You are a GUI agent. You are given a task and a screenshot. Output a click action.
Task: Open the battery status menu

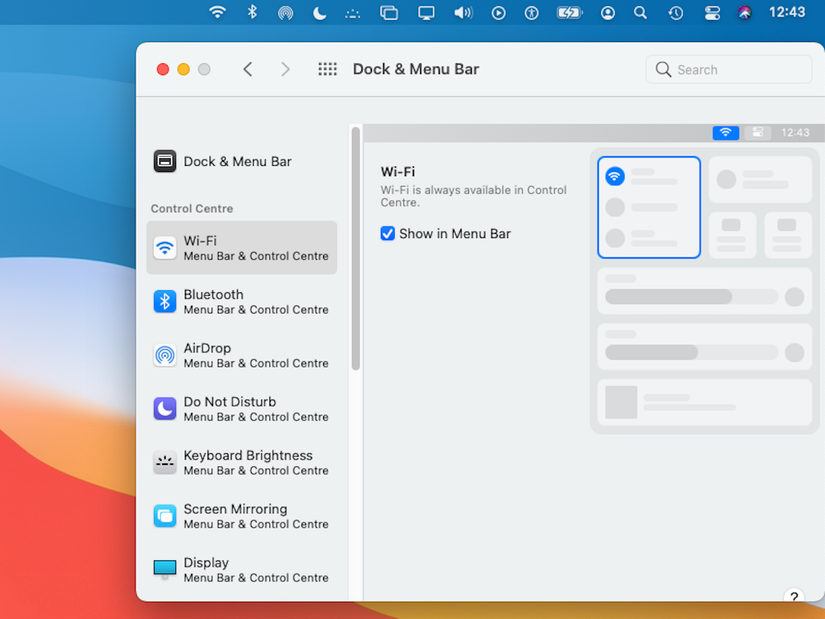point(569,13)
